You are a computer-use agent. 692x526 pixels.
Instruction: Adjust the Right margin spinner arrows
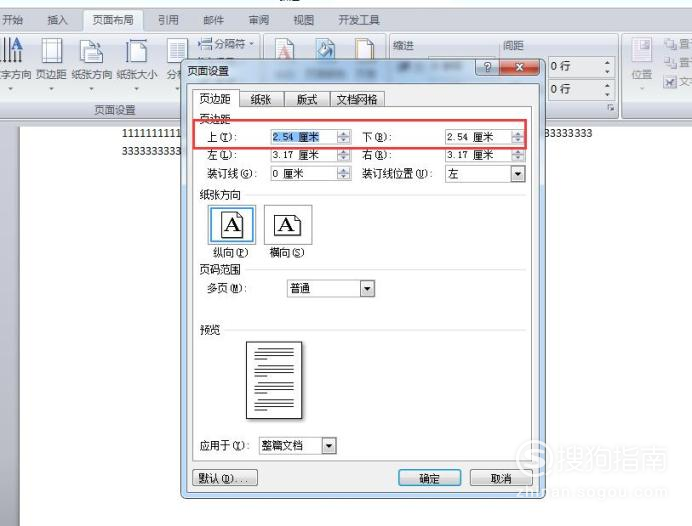click(518, 155)
